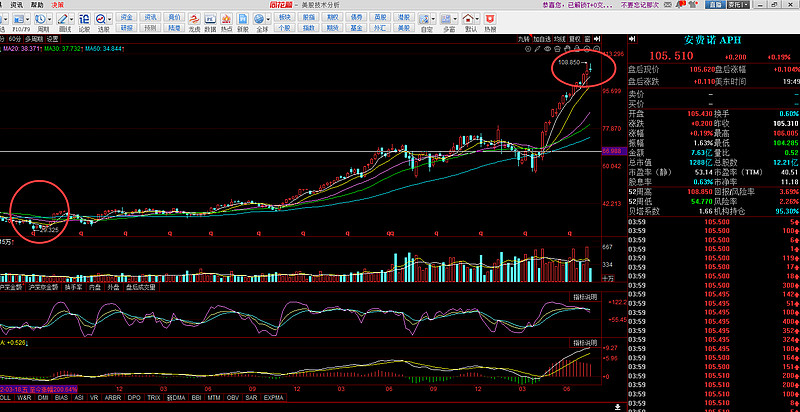Select the BIAS indicator tab
The image size is (800, 412).
click(61, 398)
